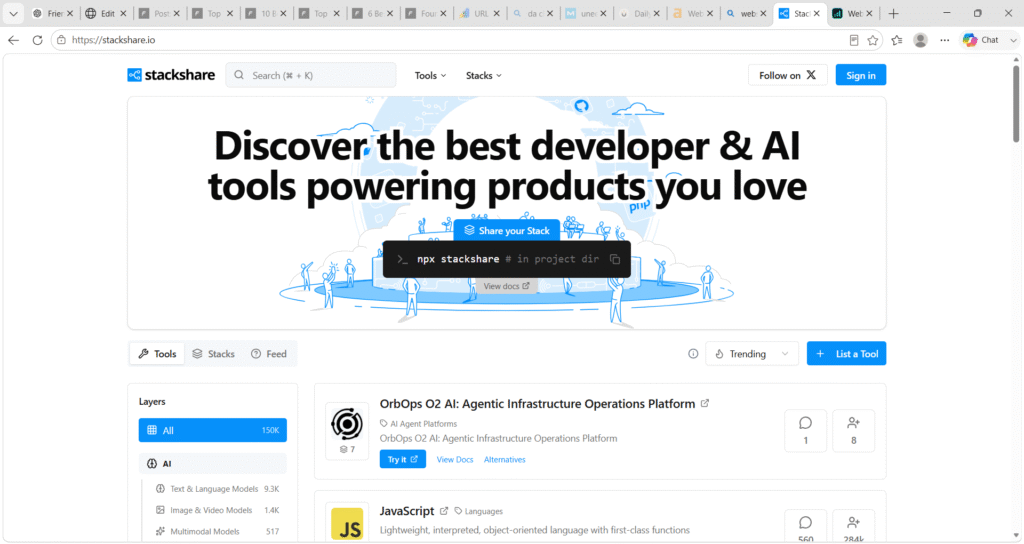The height and width of the screenshot is (544, 1024).
Task: Click the Try it button
Action: [402, 460]
